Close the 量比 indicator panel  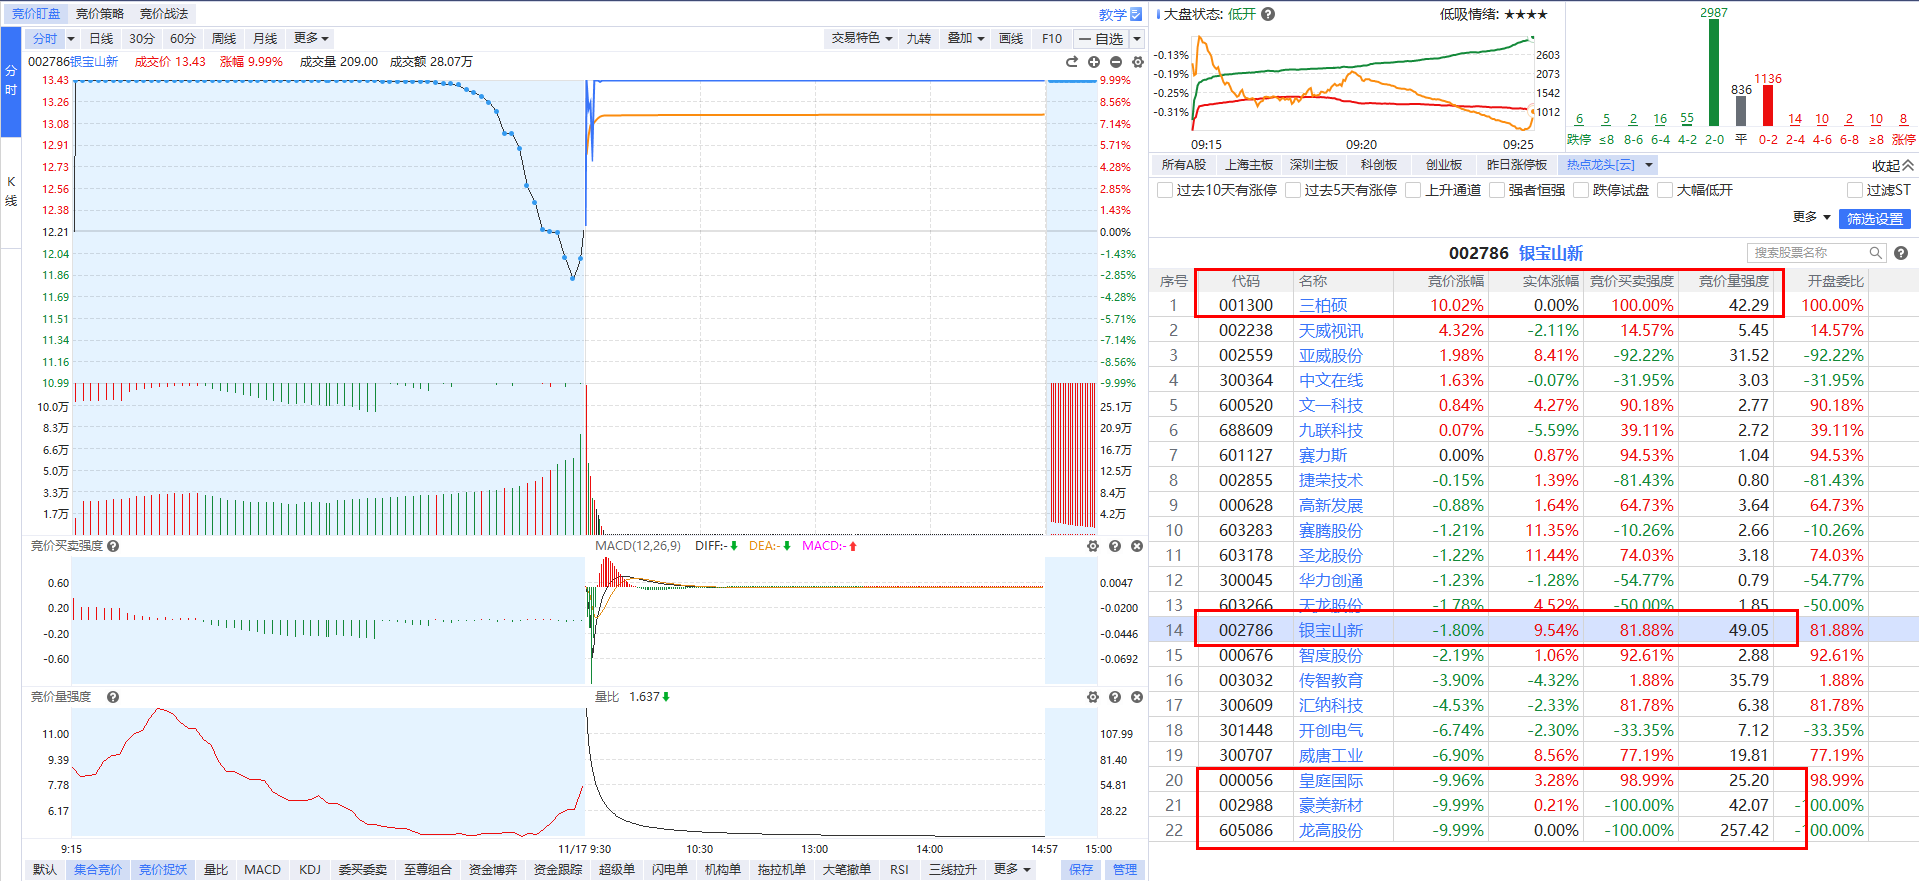pyautogui.click(x=1137, y=697)
